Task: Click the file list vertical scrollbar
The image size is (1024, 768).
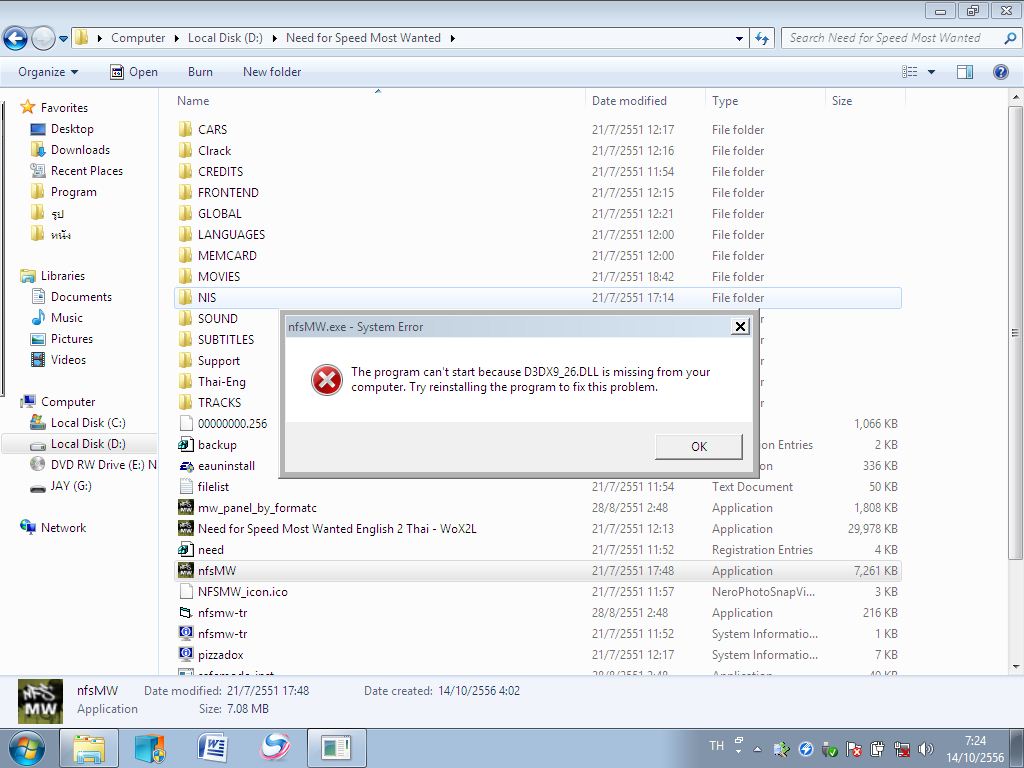Action: tap(1016, 330)
